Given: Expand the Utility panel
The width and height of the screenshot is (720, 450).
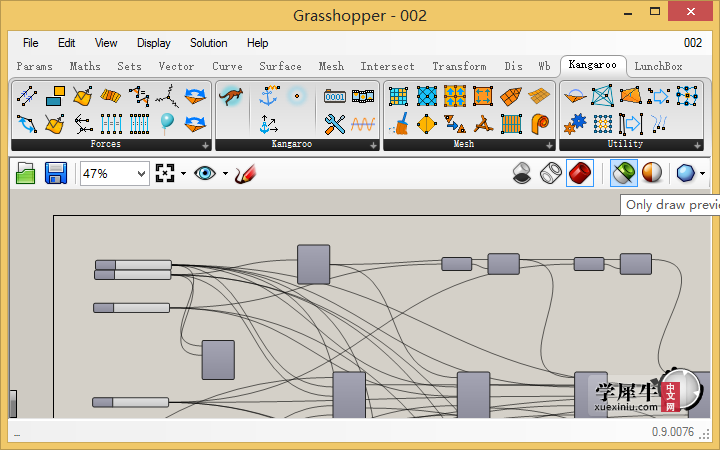Looking at the screenshot, I should click(697, 146).
